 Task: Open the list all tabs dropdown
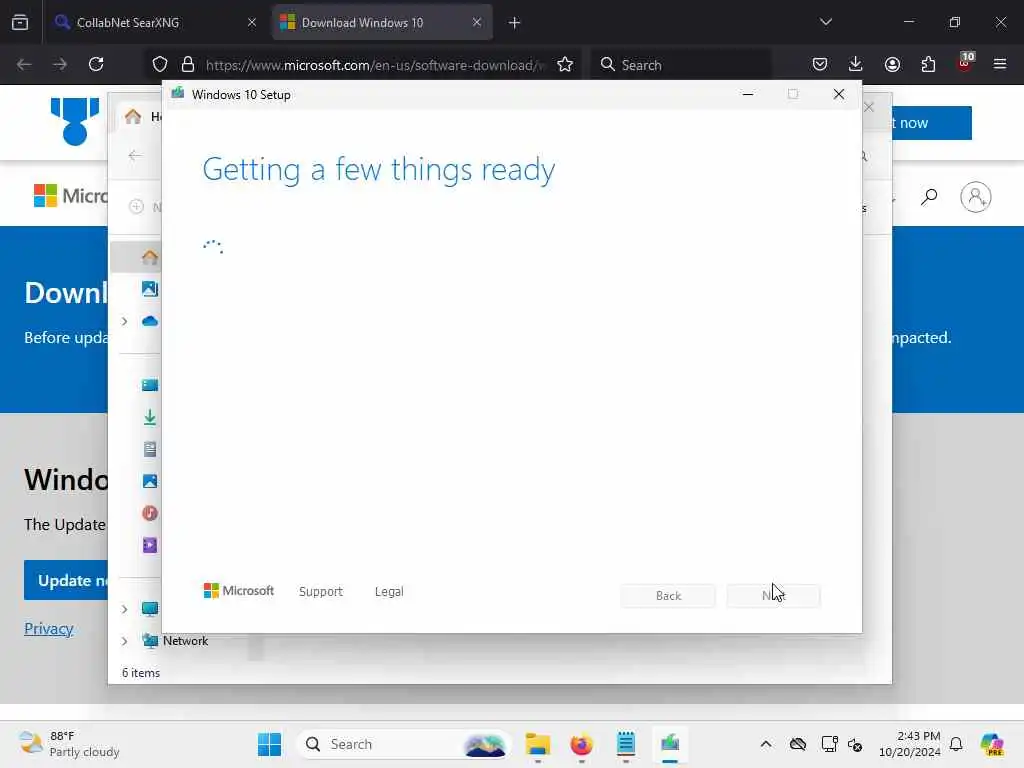825,22
